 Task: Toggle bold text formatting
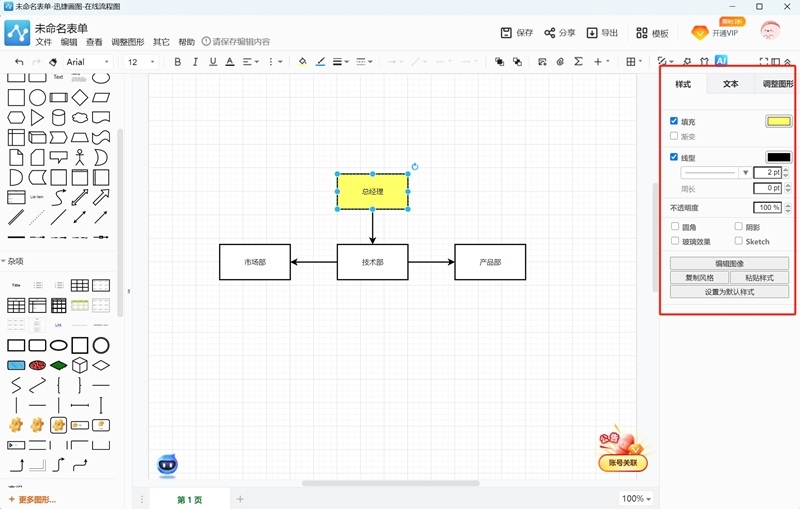click(x=178, y=62)
